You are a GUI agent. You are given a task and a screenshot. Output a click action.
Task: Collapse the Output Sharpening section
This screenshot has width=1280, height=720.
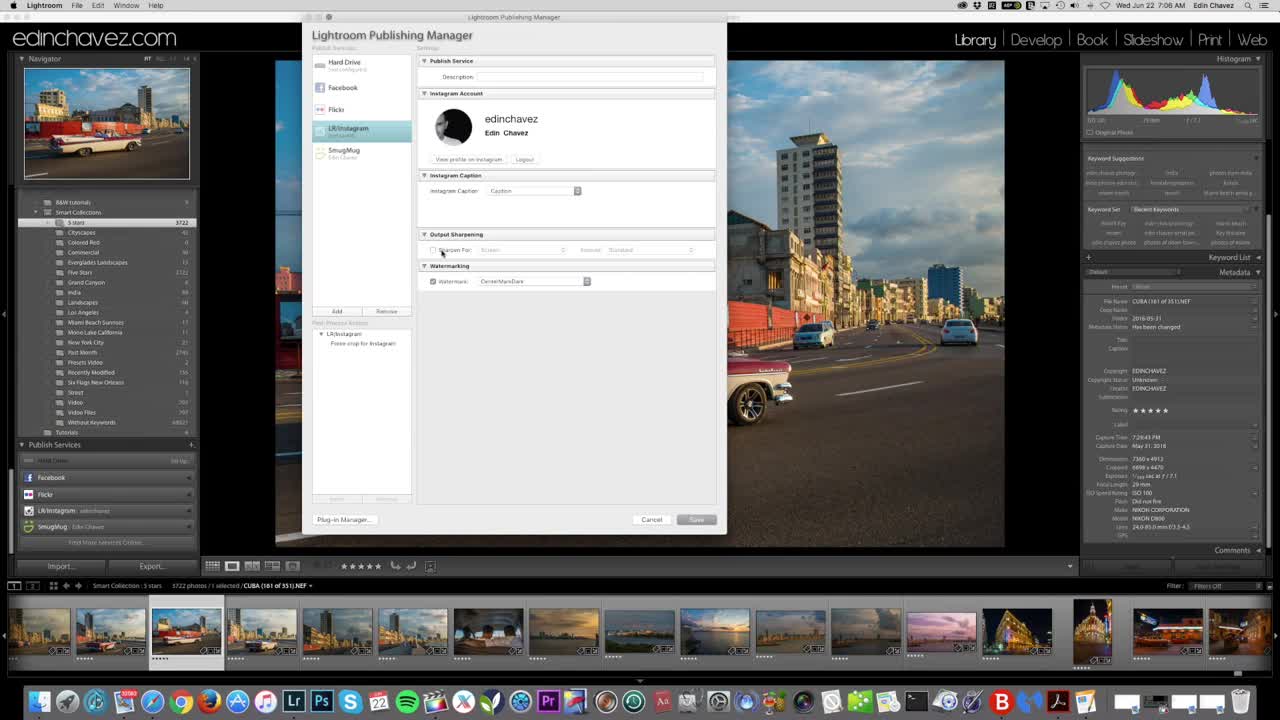pos(424,235)
